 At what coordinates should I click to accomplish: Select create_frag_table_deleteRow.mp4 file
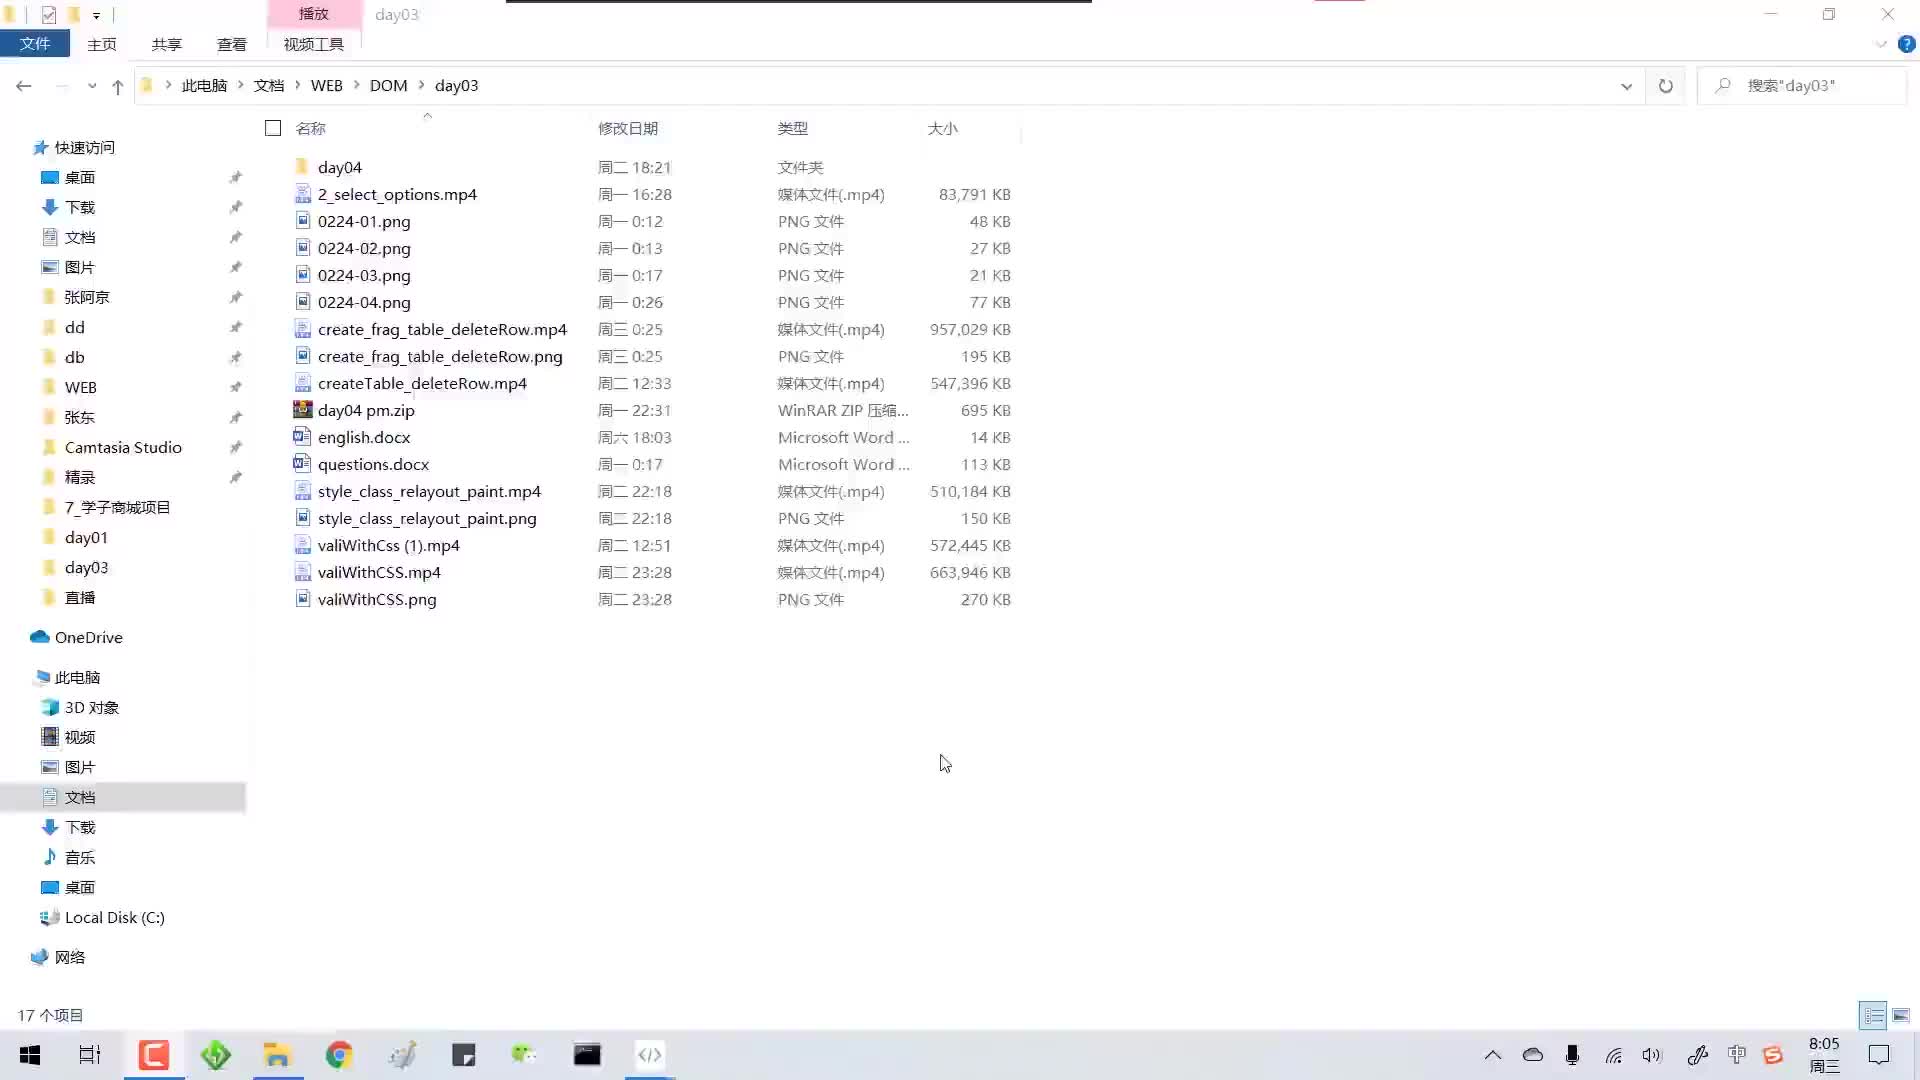(442, 329)
